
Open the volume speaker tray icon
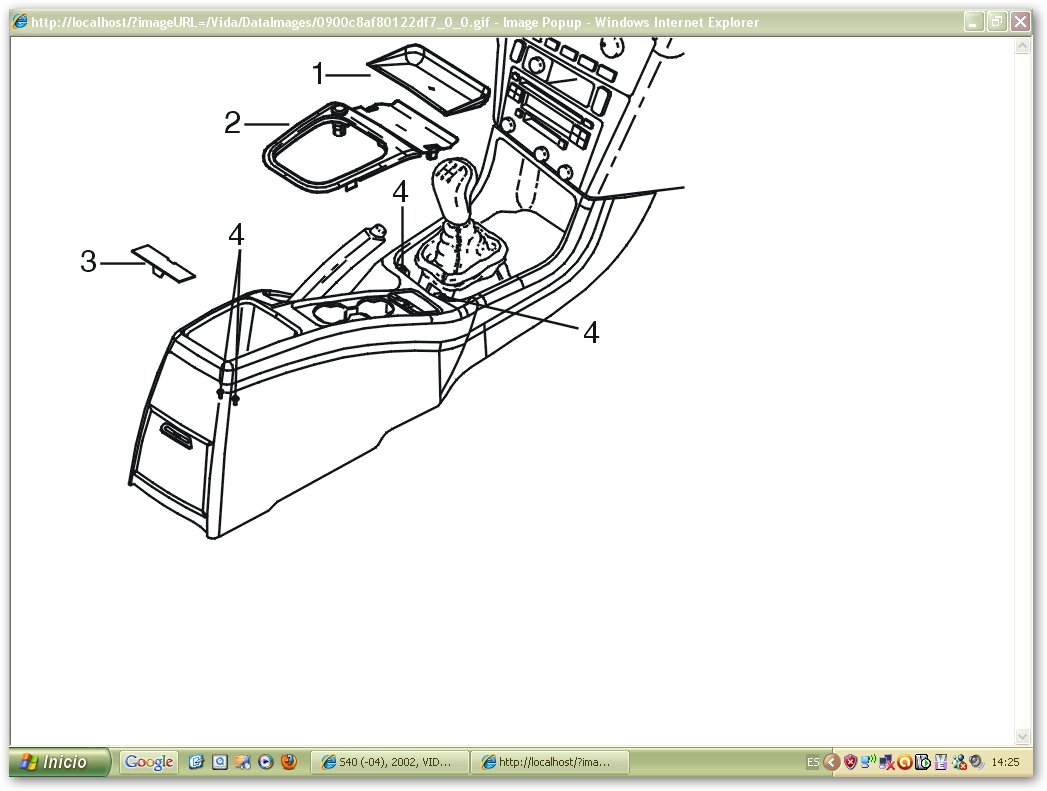(976, 762)
